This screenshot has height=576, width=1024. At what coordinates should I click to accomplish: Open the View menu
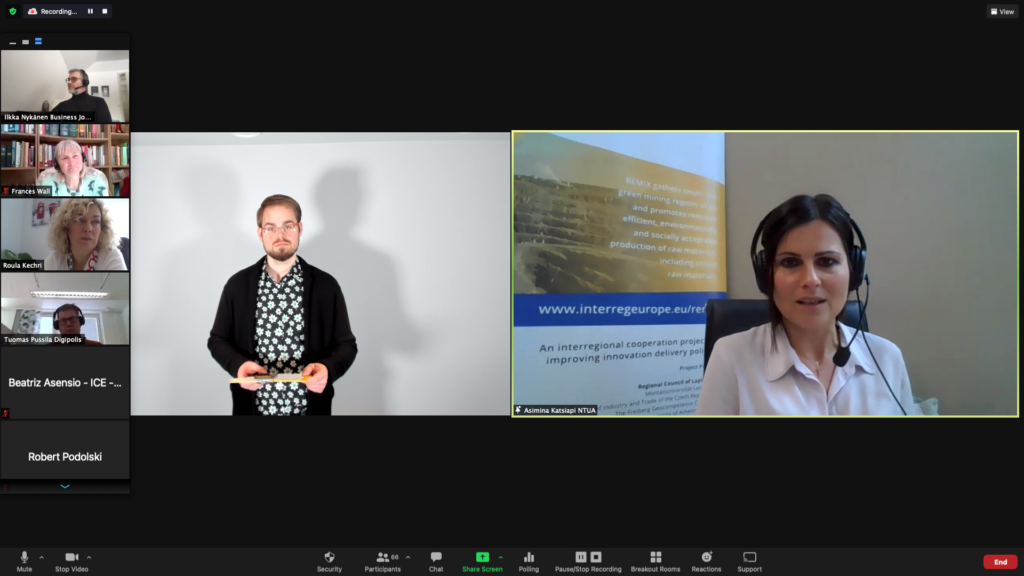pos(1002,11)
